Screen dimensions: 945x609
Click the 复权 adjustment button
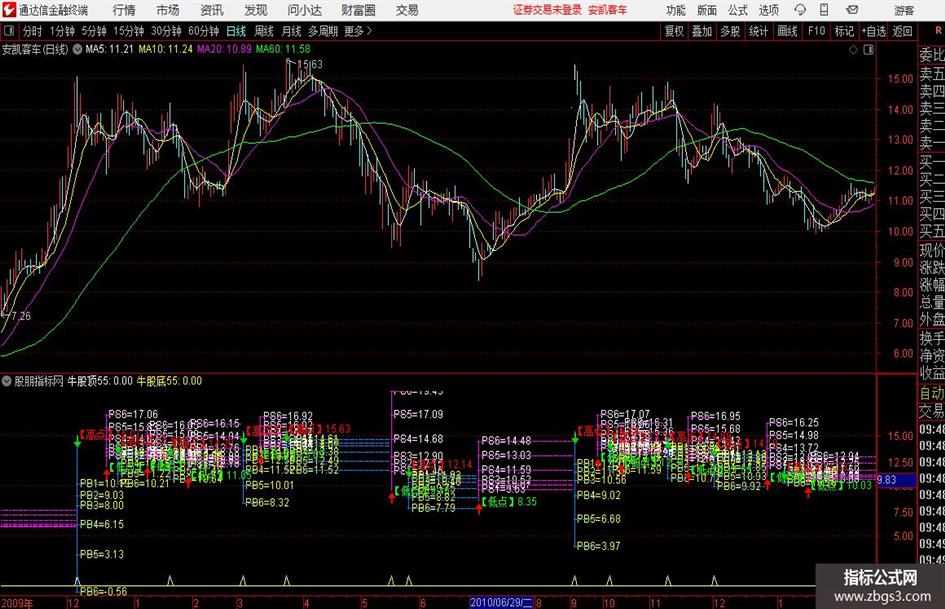tap(674, 31)
